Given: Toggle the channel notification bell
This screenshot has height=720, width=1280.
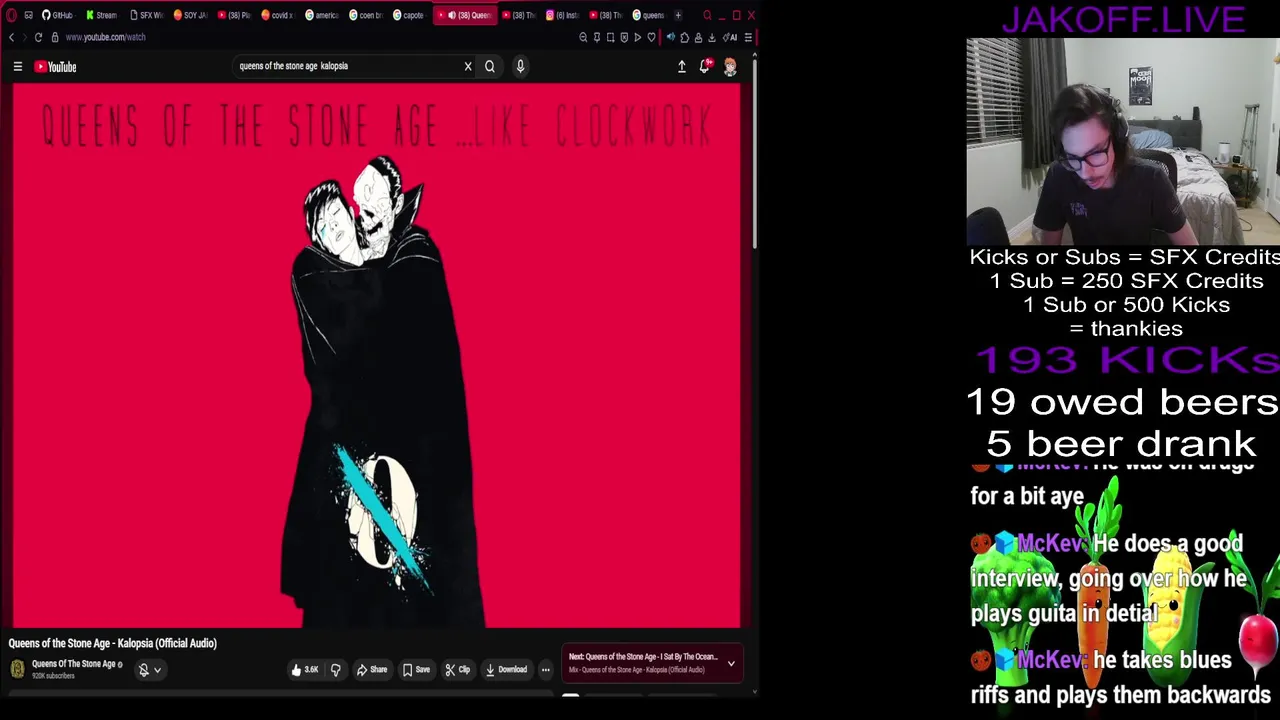Looking at the screenshot, I should 144,670.
